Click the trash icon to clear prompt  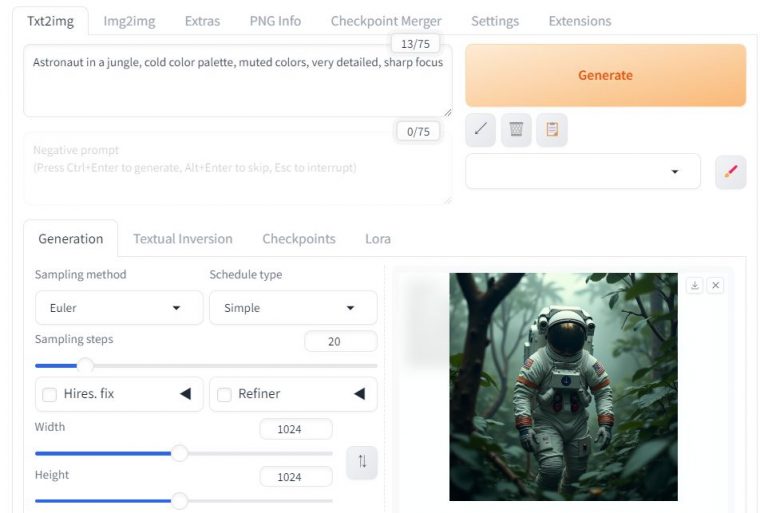click(516, 129)
